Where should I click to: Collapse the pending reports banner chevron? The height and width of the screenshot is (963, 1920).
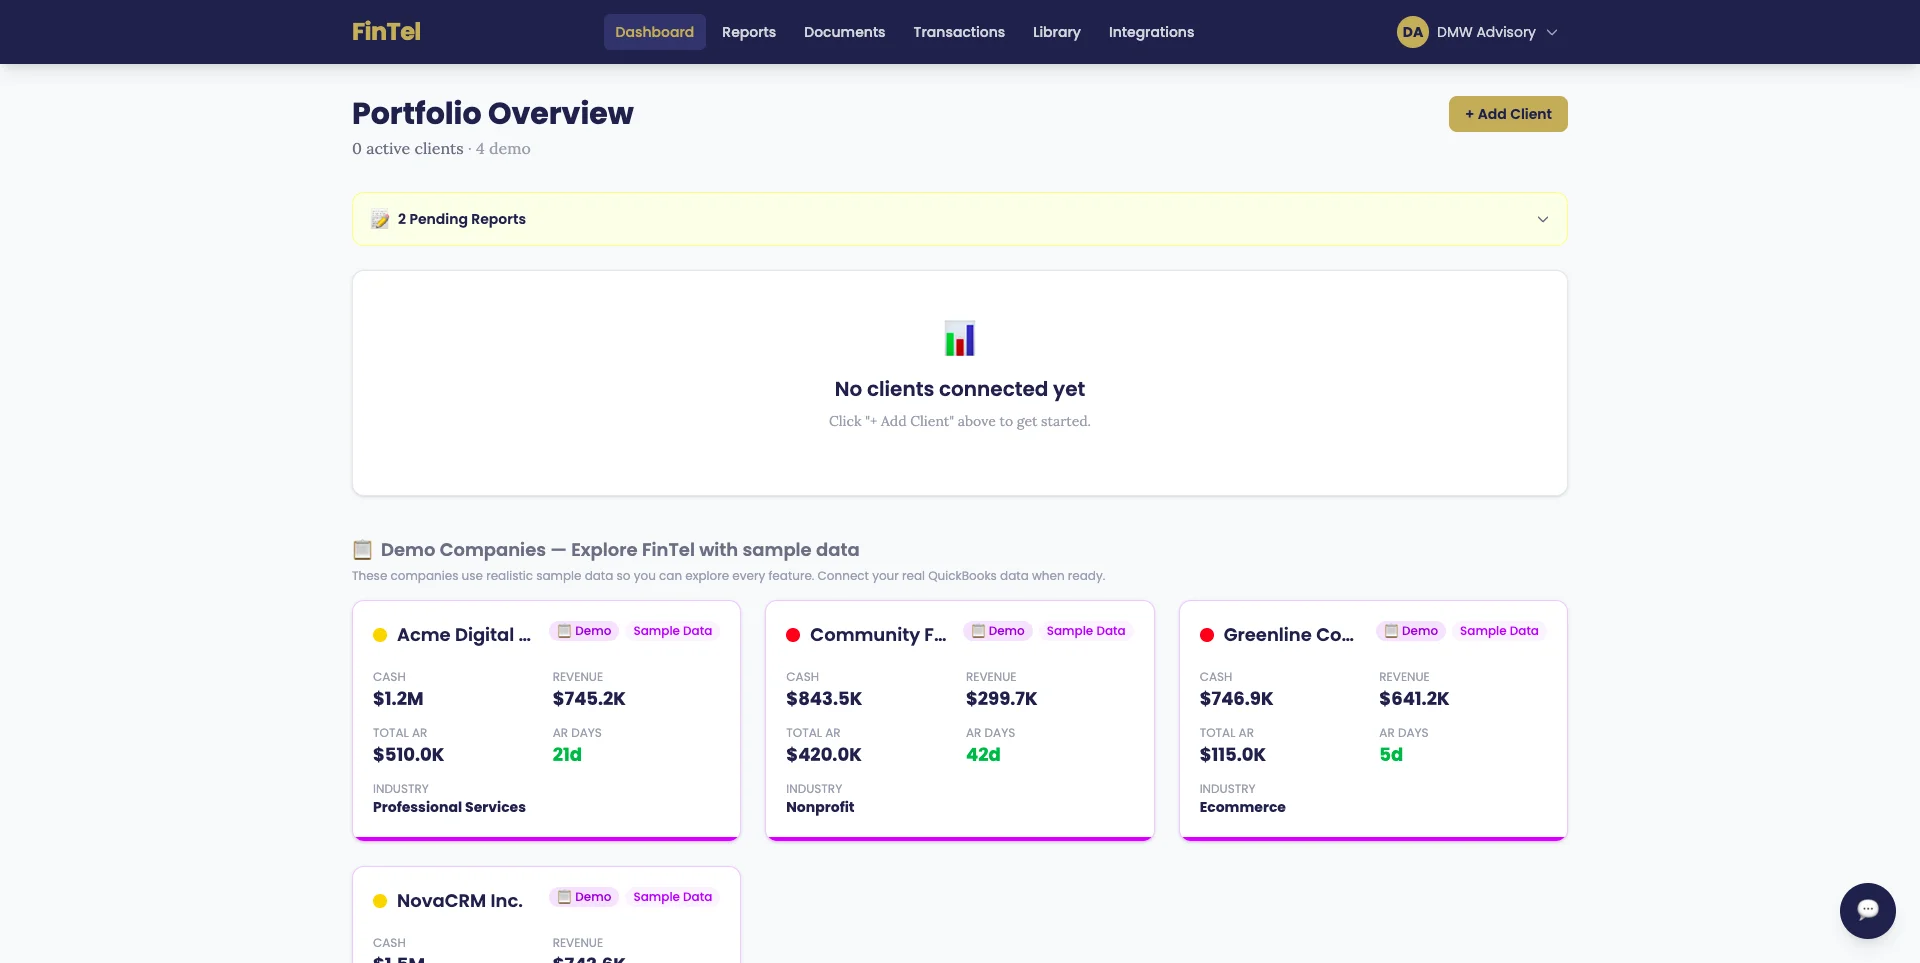pyautogui.click(x=1542, y=219)
